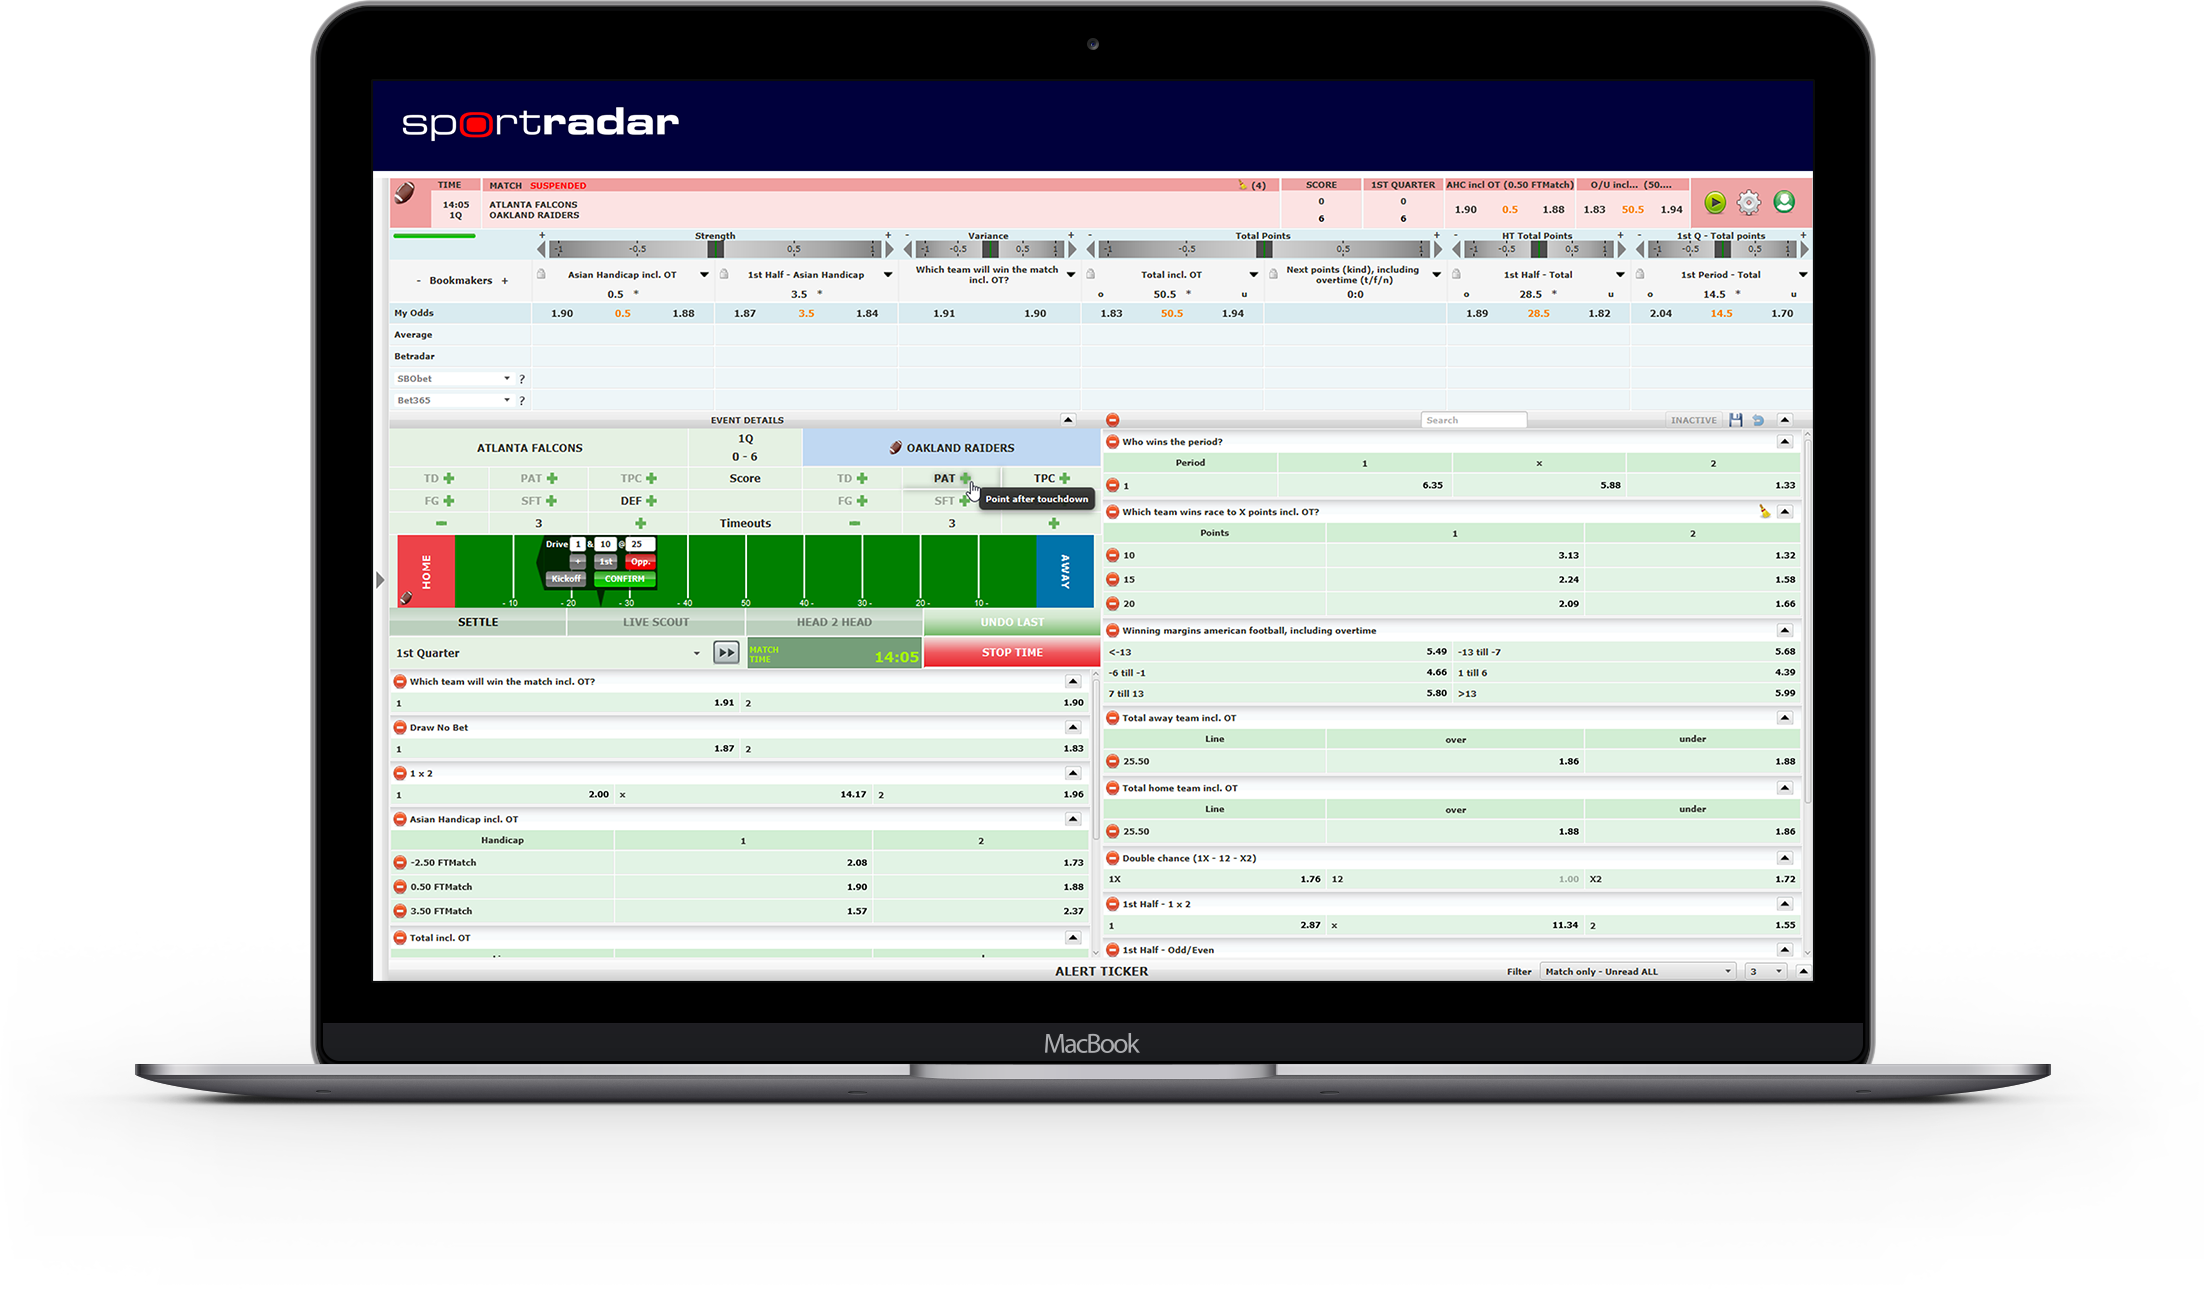2204x1289 pixels.
Task: Collapse the Who wins the period market
Action: click(1784, 442)
